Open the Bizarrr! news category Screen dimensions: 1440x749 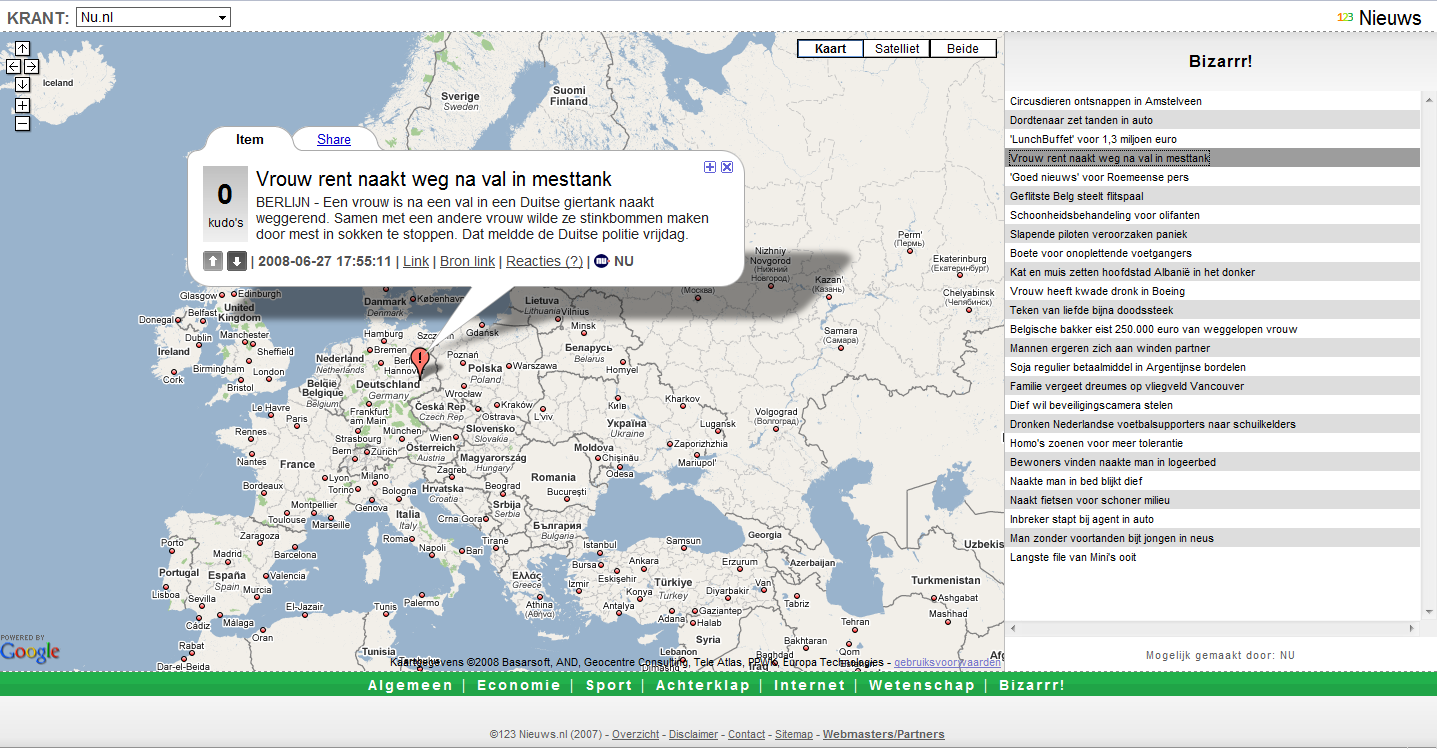click(1032, 685)
